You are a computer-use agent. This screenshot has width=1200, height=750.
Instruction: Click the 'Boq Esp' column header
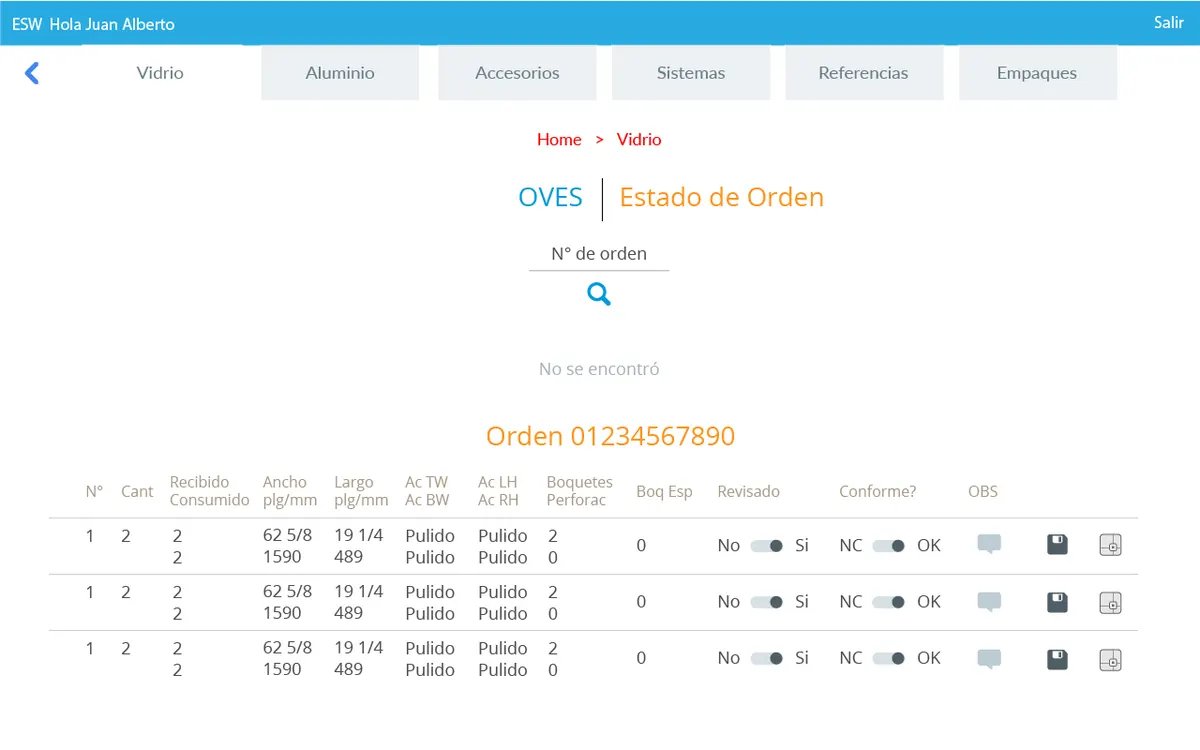coord(664,491)
